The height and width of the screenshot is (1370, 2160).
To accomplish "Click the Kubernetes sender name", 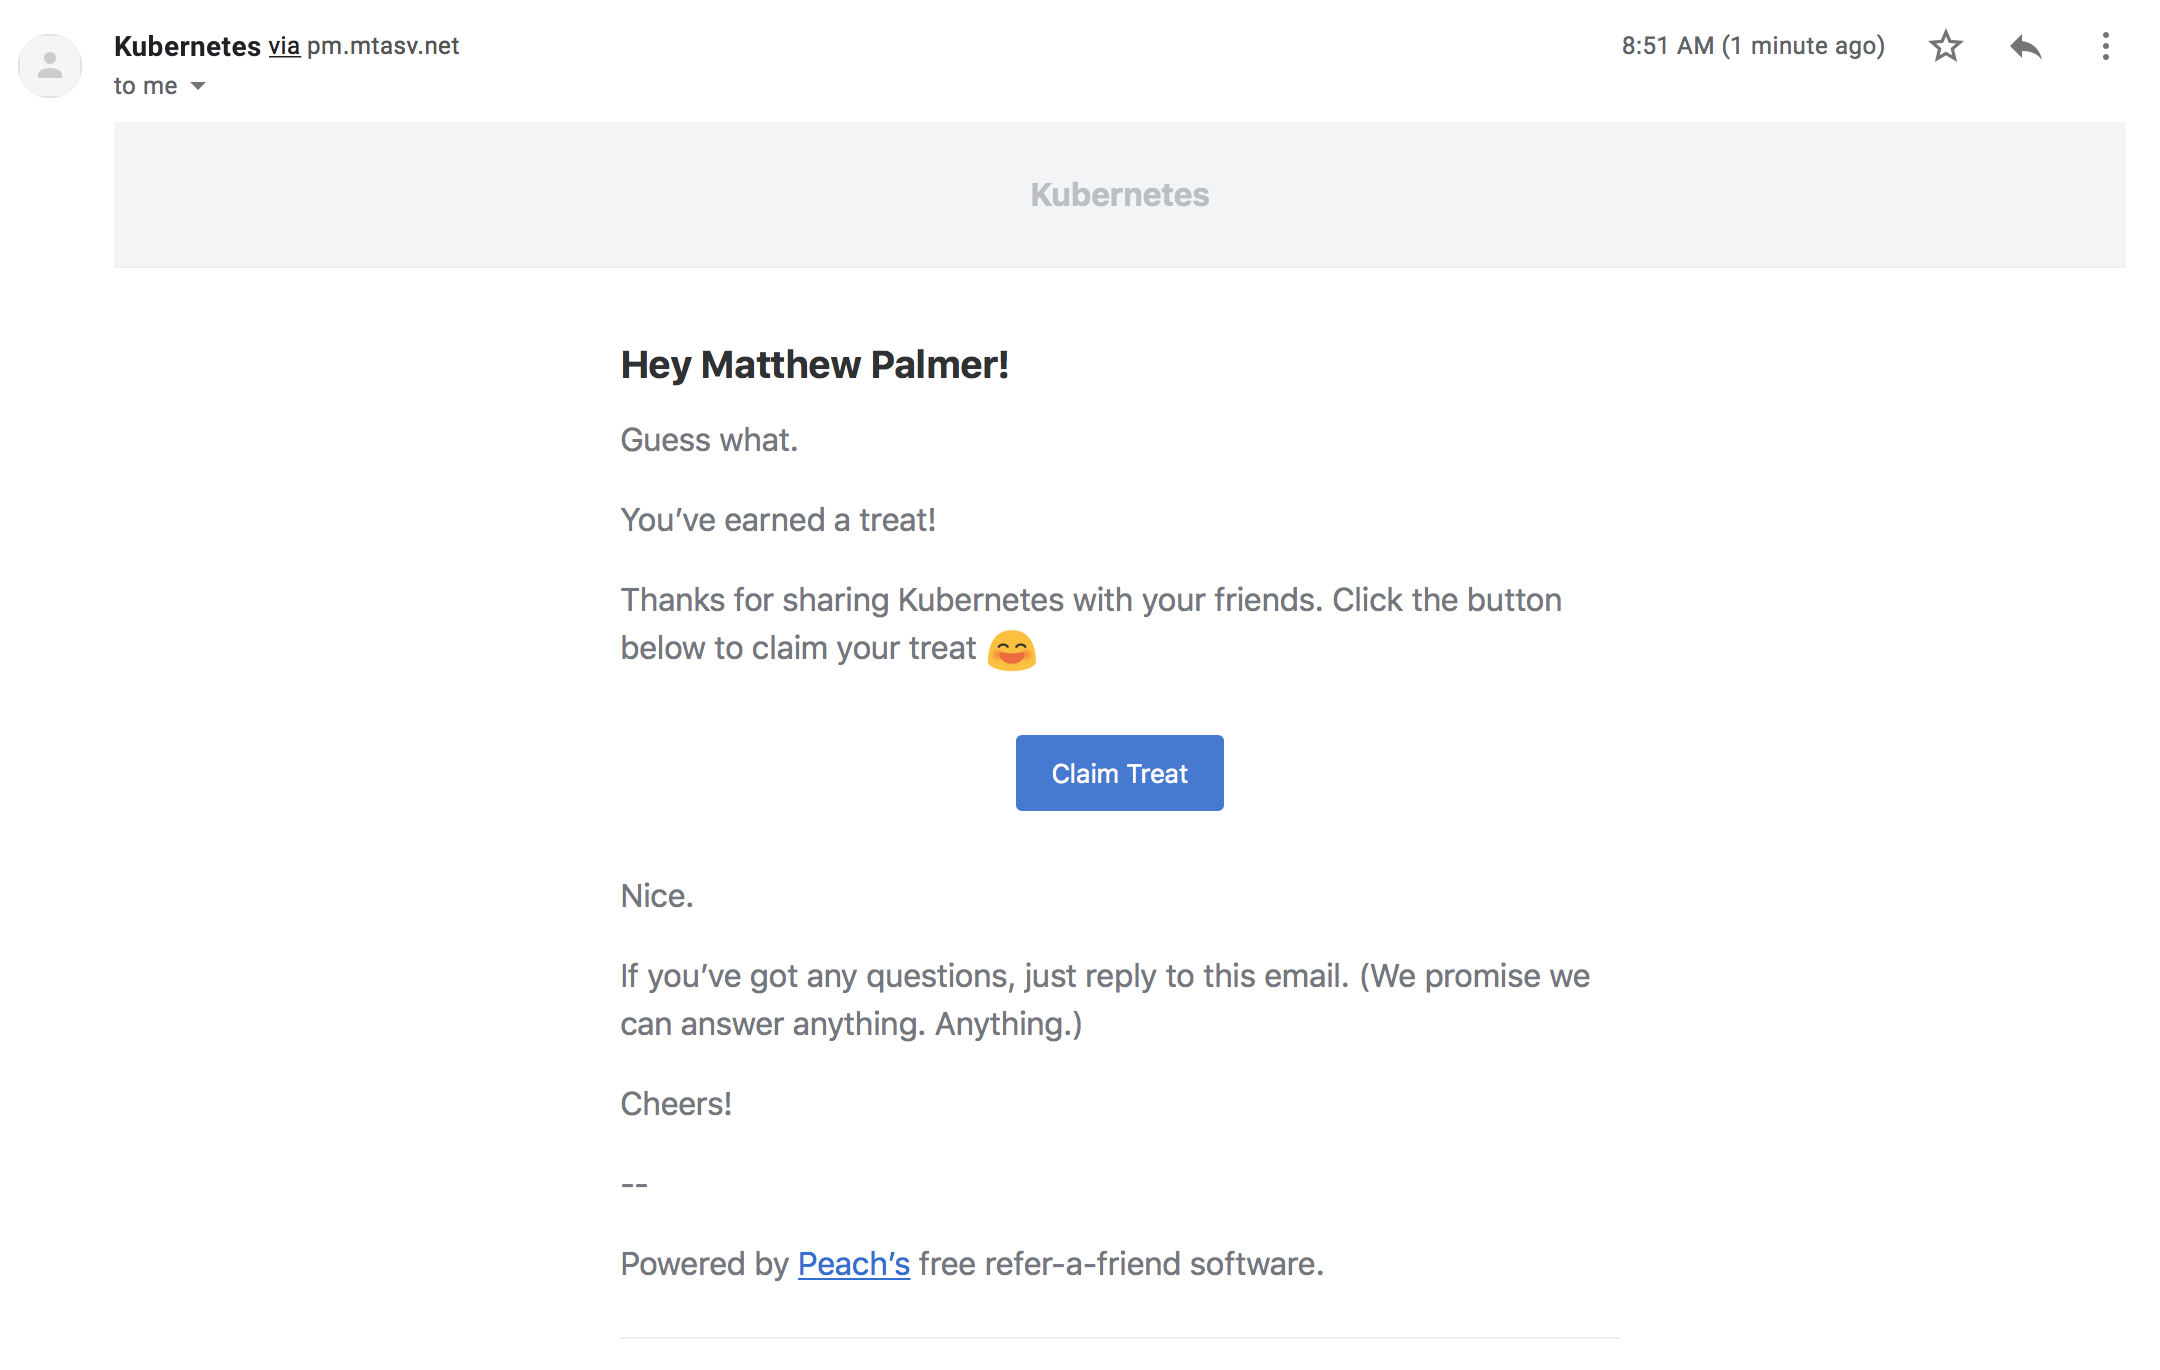I will [187, 46].
